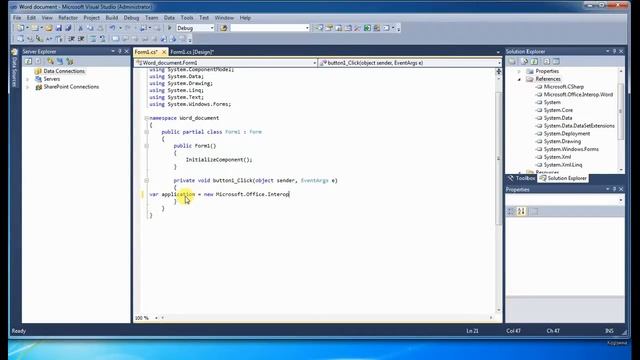The width and height of the screenshot is (640, 360).
Task: Open the Build menu
Action: coord(111,18)
